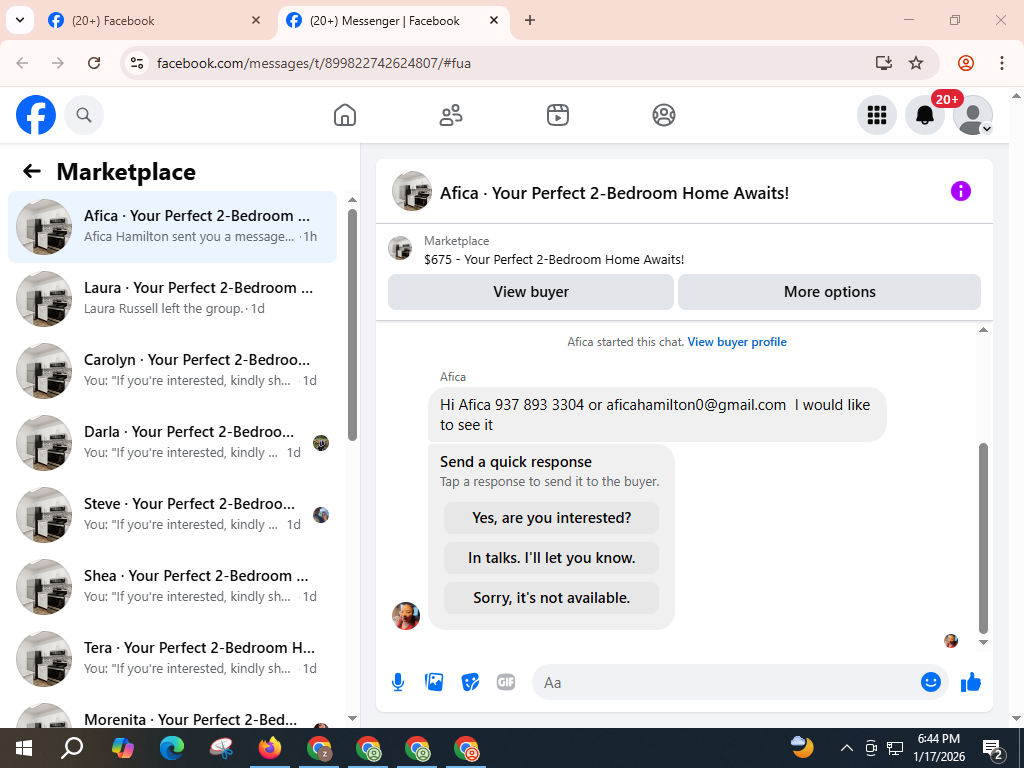Click More options button
Image resolution: width=1024 pixels, height=768 pixels.
[829, 292]
